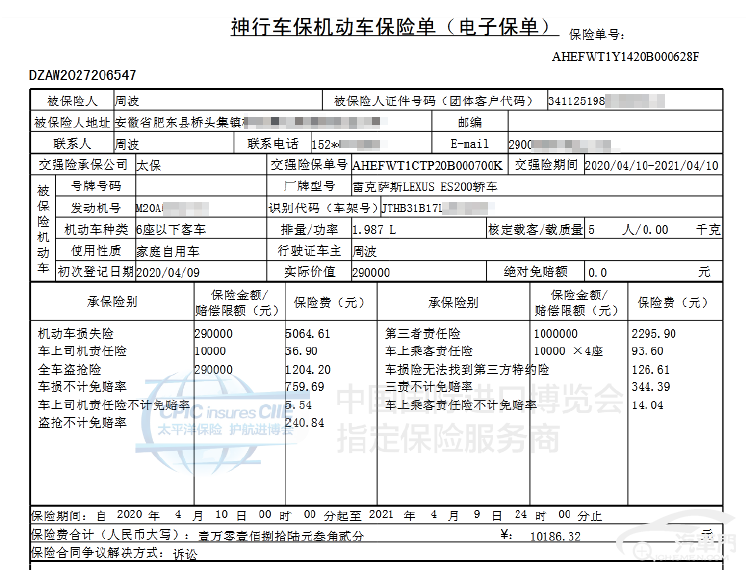Screen dimensions: 746x572
Task: Select the 发动机号 label
Action: (x=96, y=208)
